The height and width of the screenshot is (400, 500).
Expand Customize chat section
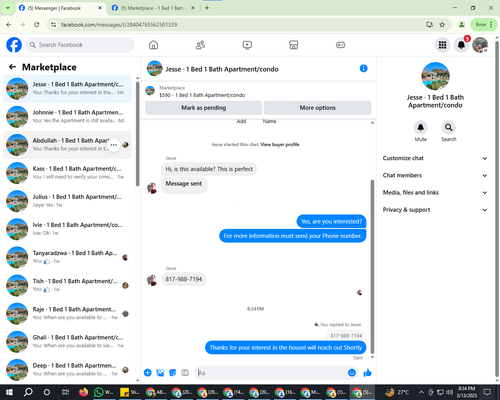click(x=435, y=158)
